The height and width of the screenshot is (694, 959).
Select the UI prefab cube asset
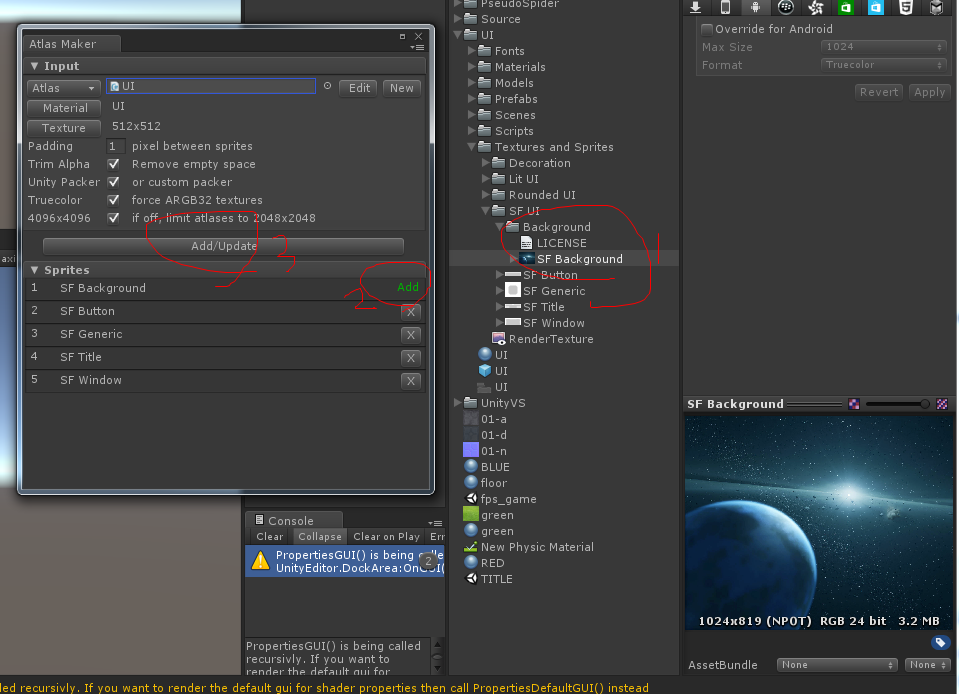(x=493, y=371)
